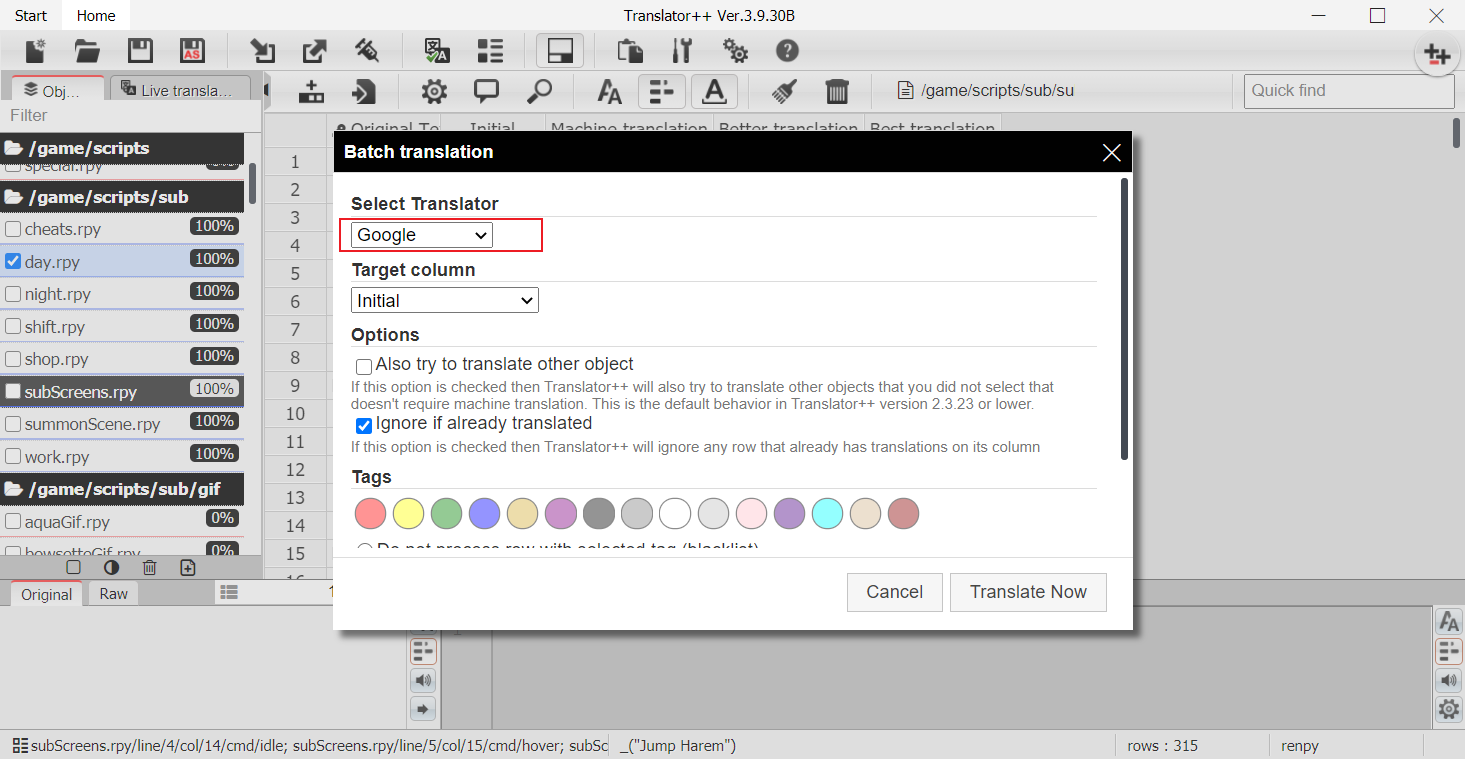Screen dimensions: 1465x759
Task: Click the Save As red floppy icon
Action: pos(192,51)
